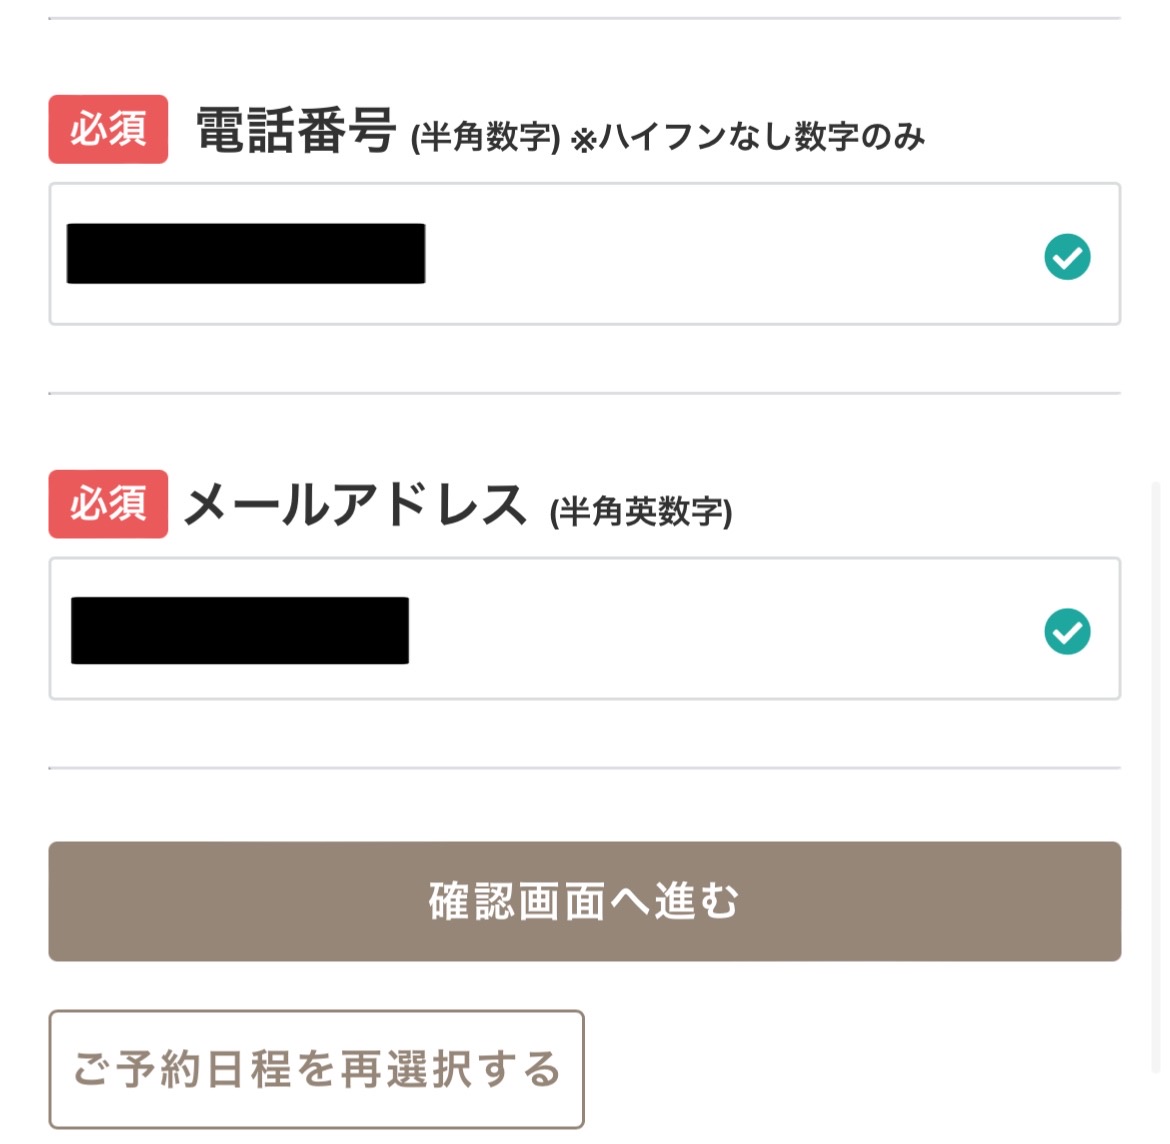
Task: Click the blacked-out email address value
Action: [x=240, y=630]
